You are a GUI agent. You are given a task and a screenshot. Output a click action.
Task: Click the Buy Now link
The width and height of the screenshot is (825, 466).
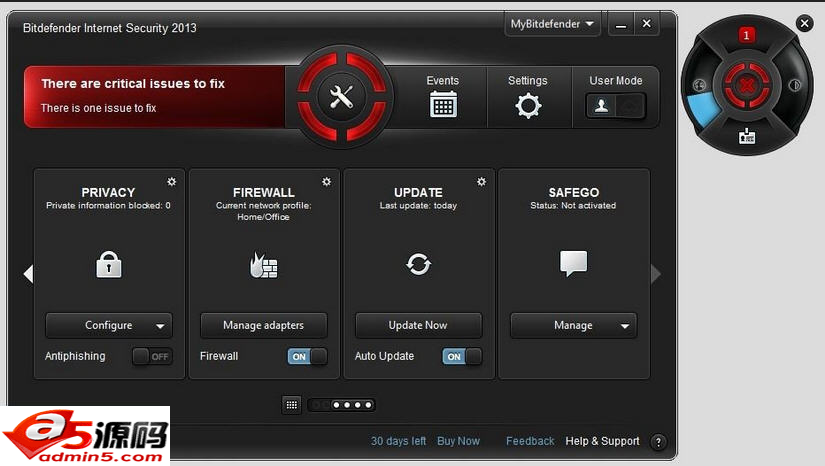(458, 441)
